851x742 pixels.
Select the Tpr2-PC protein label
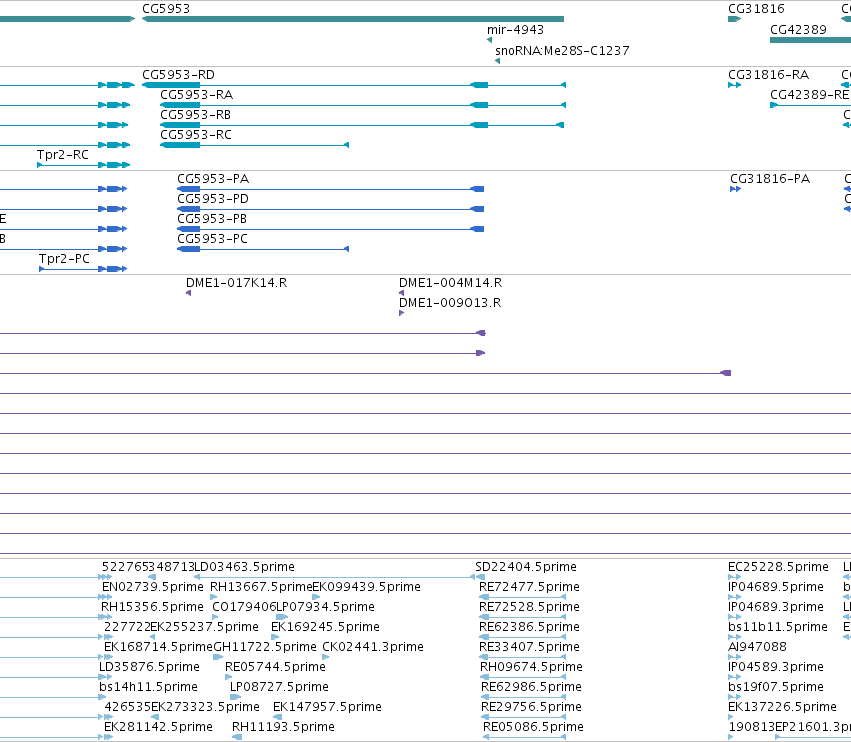(65, 259)
